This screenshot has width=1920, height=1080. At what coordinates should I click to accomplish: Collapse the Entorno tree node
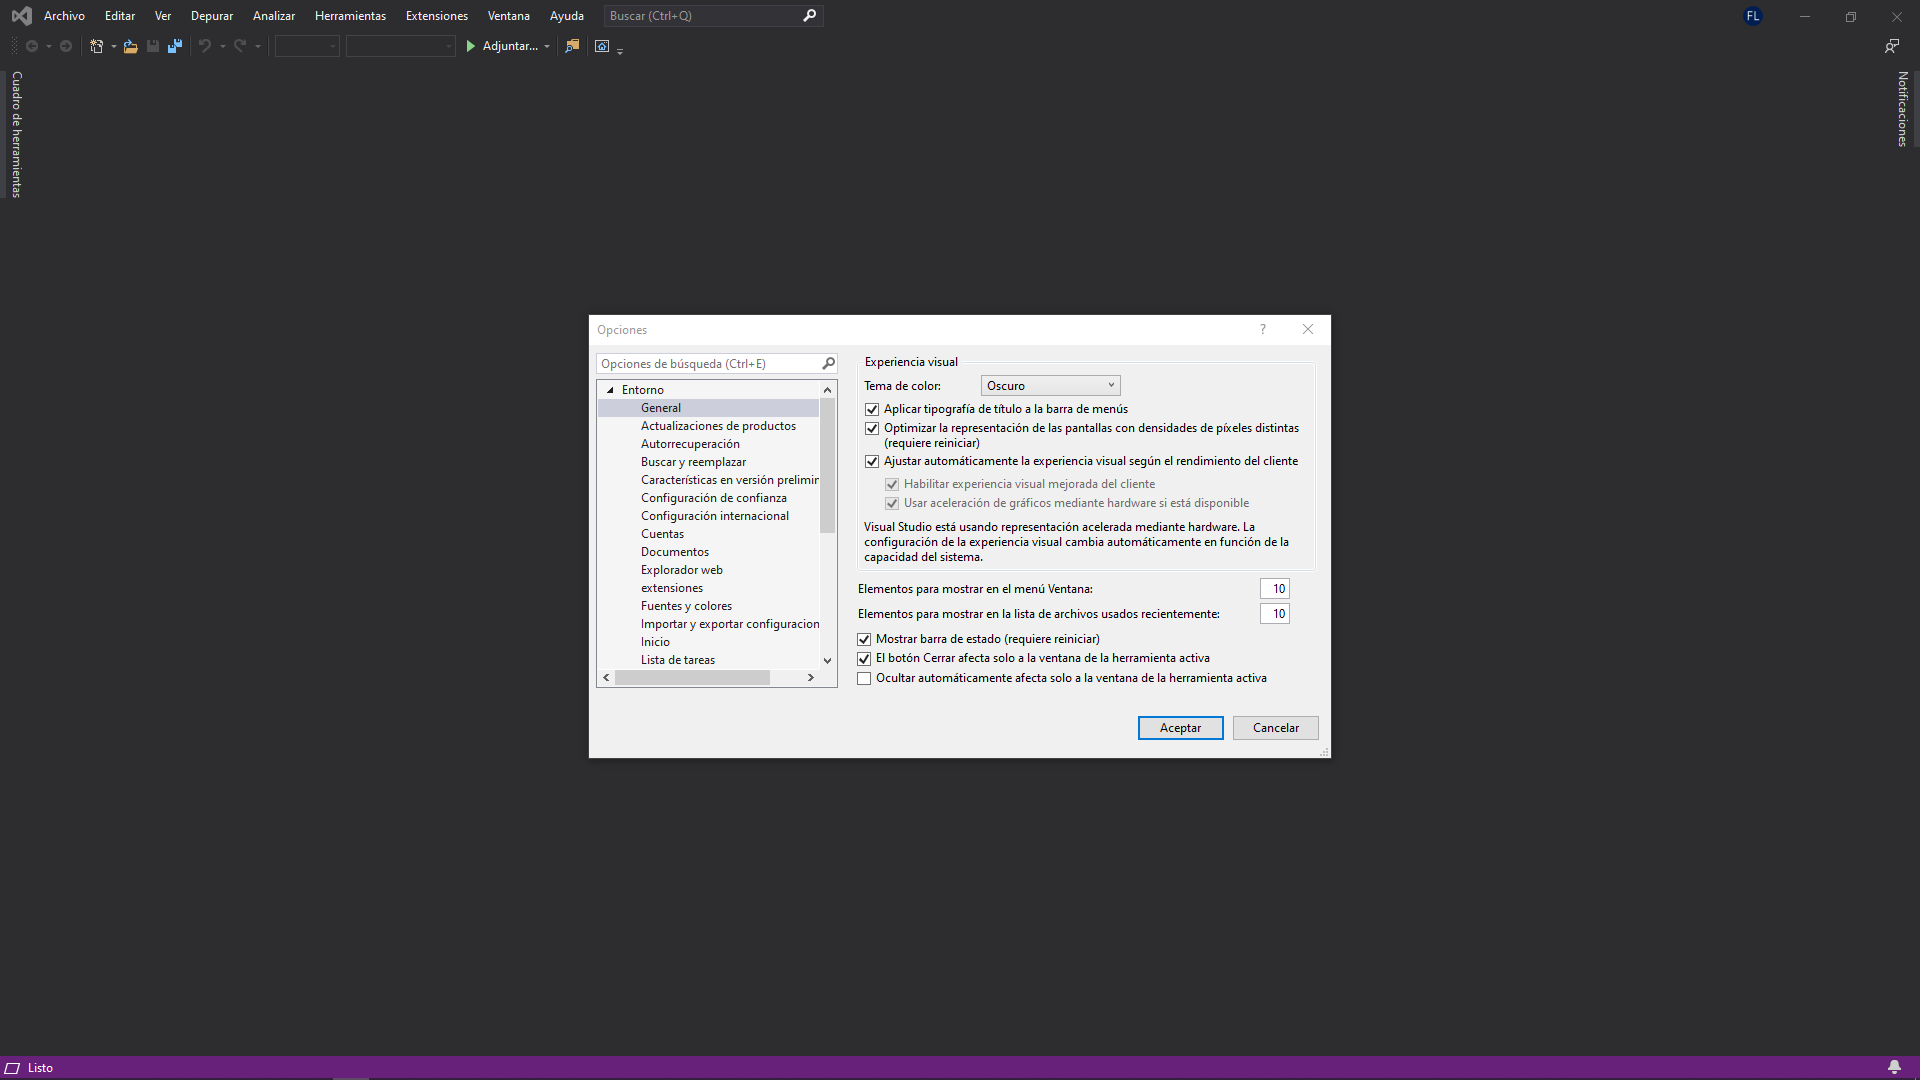point(610,390)
